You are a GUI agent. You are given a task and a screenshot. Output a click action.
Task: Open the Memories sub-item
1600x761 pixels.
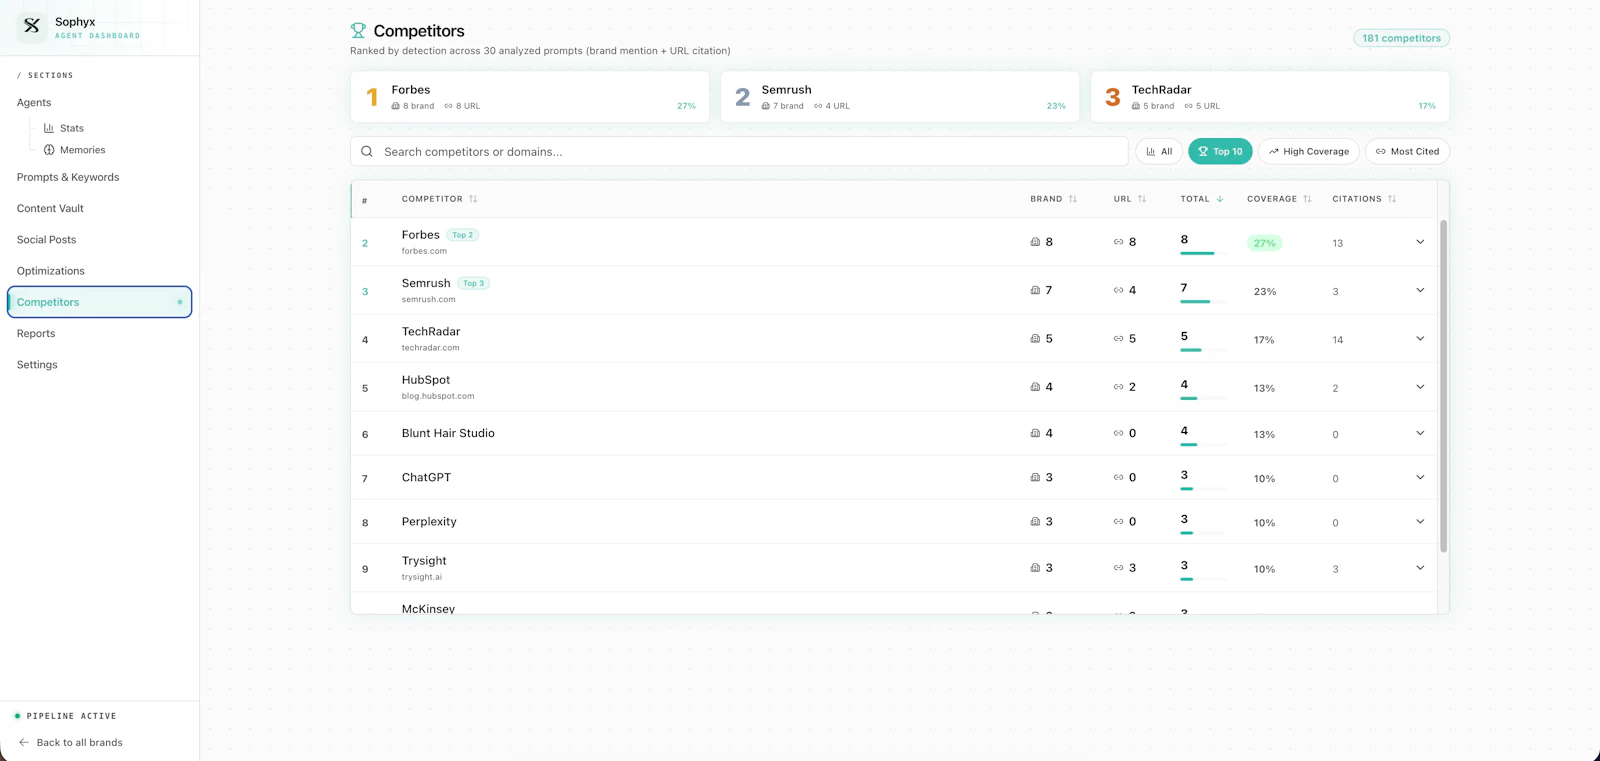75,150
